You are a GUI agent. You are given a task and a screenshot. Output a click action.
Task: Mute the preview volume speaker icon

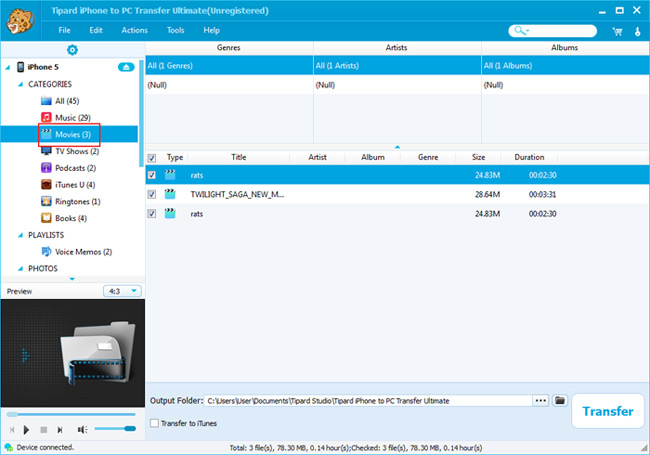[x=82, y=430]
